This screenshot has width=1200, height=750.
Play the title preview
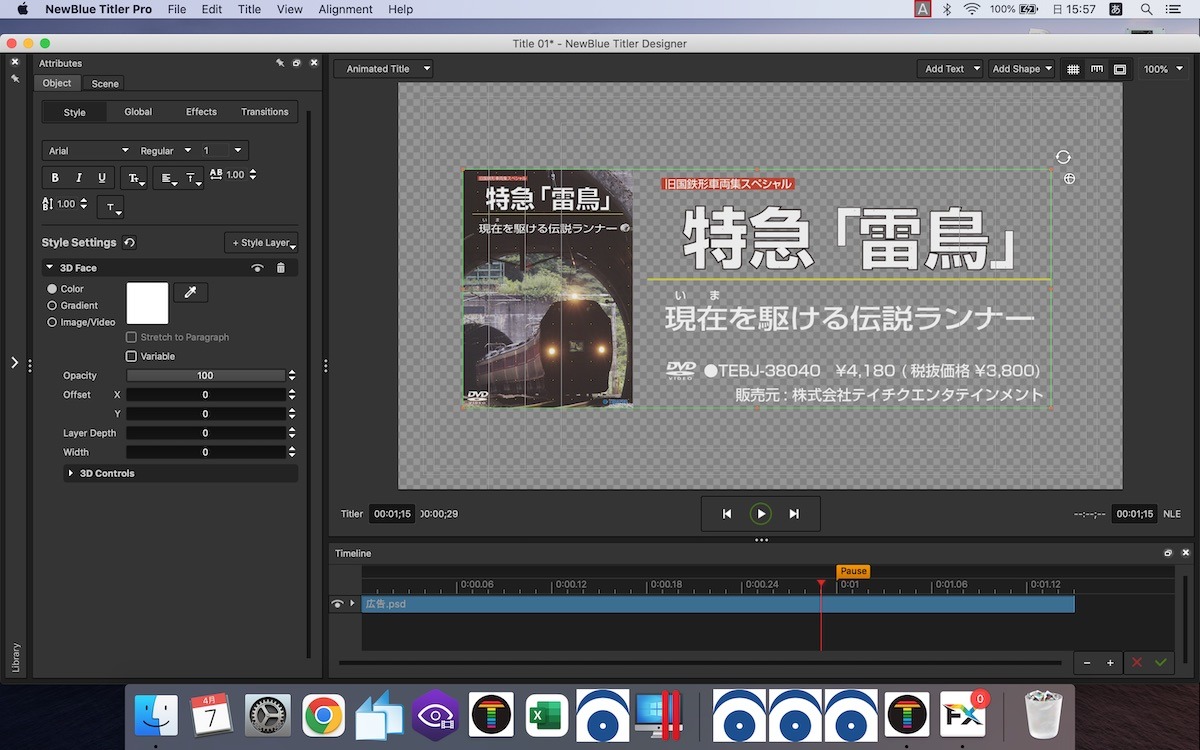click(761, 514)
